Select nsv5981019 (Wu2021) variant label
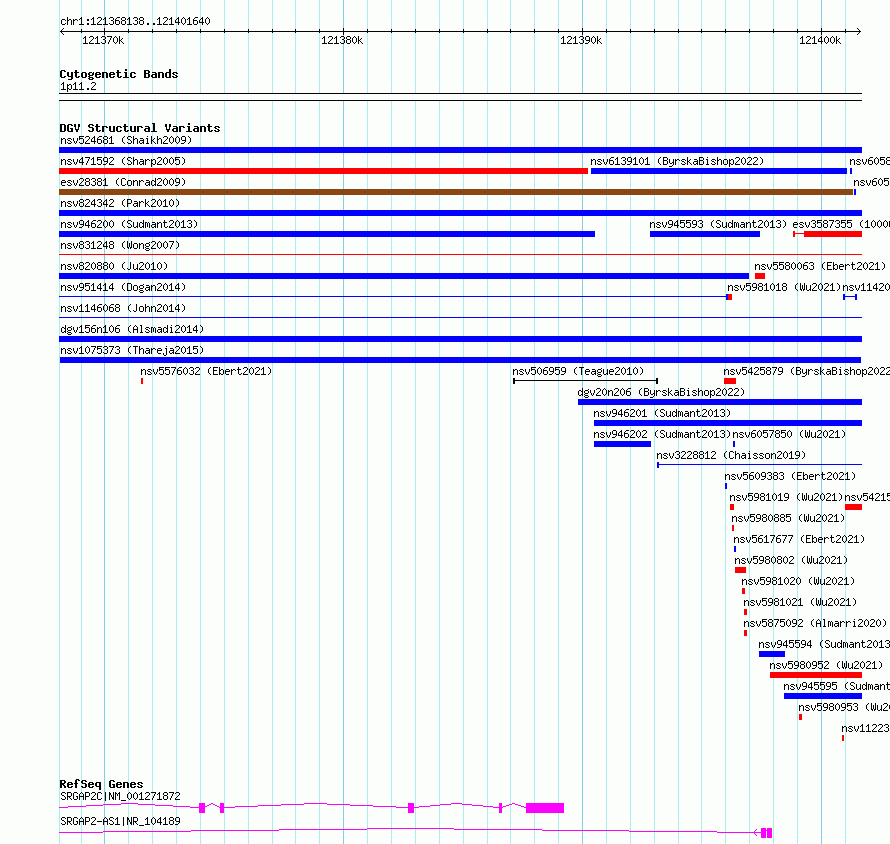Viewport: 890px width, 844px height. point(786,497)
